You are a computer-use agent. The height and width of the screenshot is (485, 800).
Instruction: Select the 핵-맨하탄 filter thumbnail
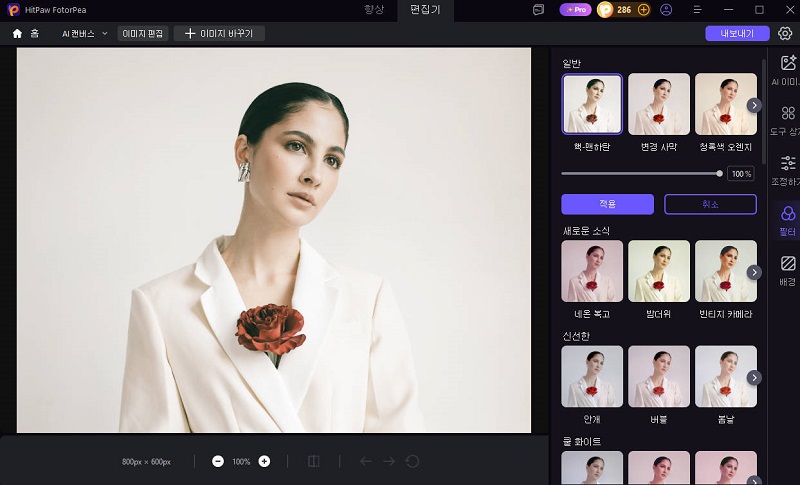point(592,104)
